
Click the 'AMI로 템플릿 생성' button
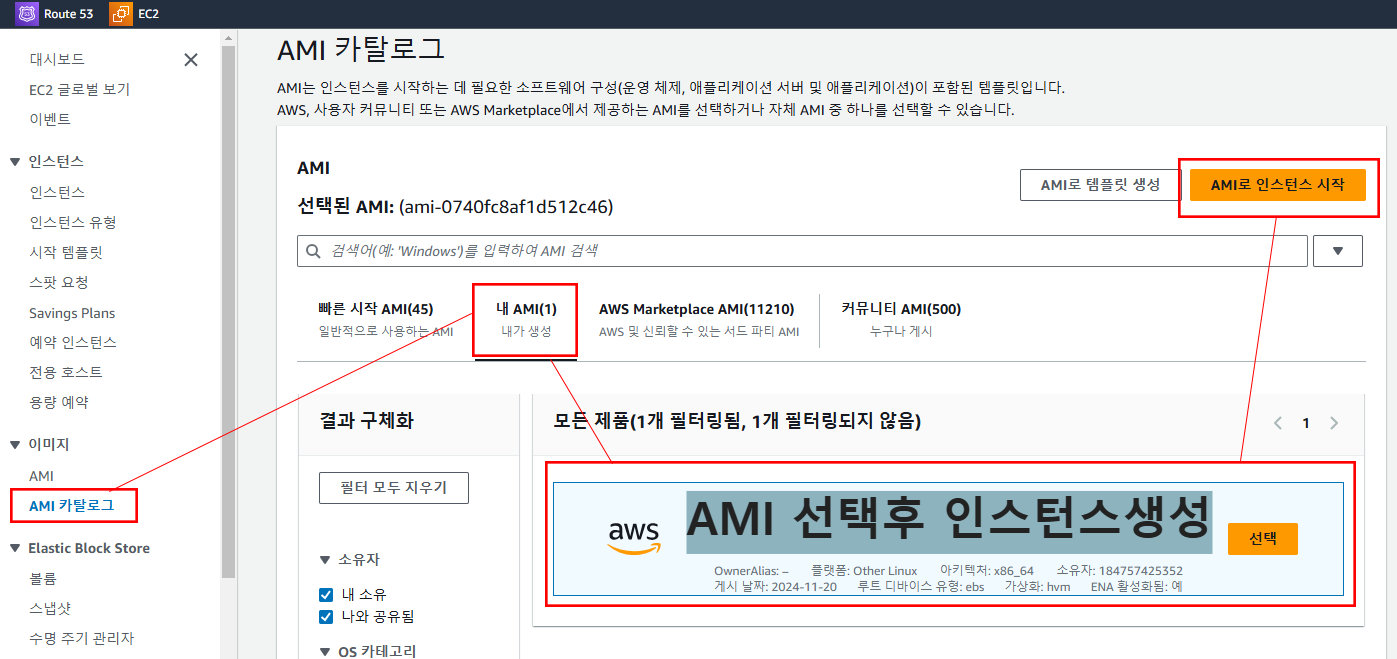pyautogui.click(x=1100, y=185)
